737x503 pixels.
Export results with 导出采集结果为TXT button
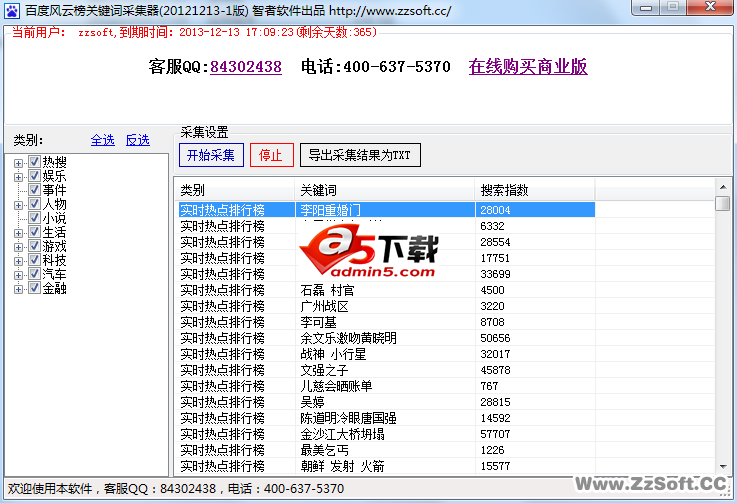(x=360, y=155)
